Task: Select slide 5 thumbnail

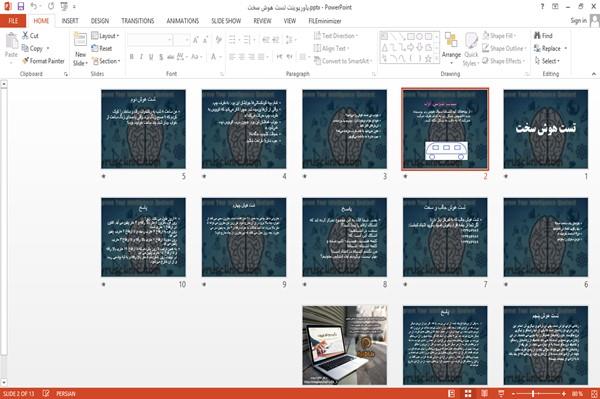Action: point(143,129)
